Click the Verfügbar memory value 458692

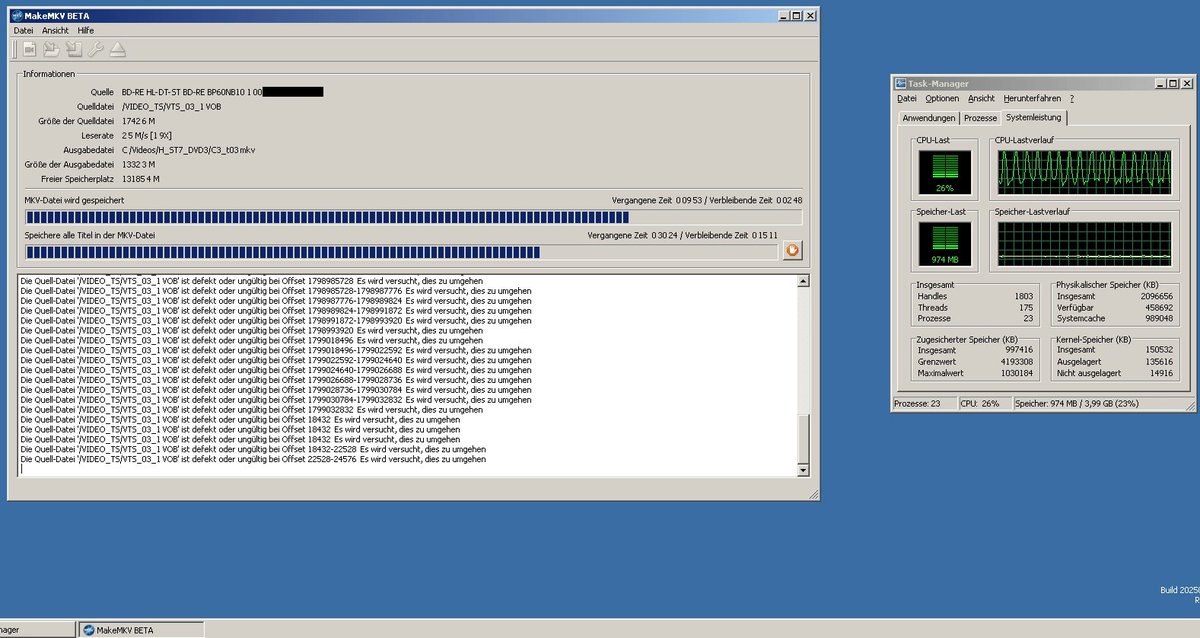pos(1157,308)
